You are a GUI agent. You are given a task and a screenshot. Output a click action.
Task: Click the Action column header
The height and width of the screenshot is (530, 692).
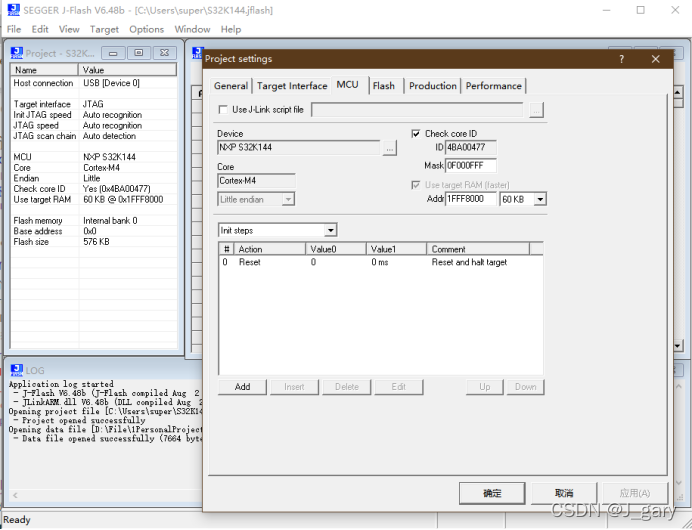[270, 249]
